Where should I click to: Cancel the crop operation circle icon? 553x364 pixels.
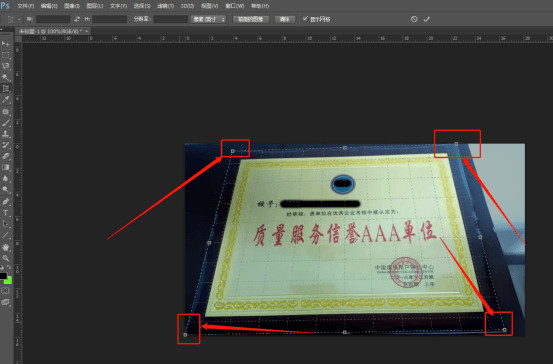pos(414,19)
